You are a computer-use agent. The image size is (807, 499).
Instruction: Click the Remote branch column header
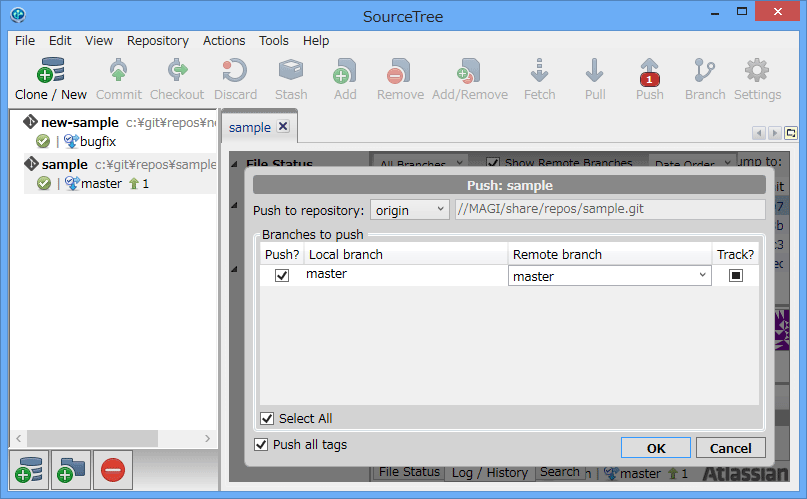610,254
